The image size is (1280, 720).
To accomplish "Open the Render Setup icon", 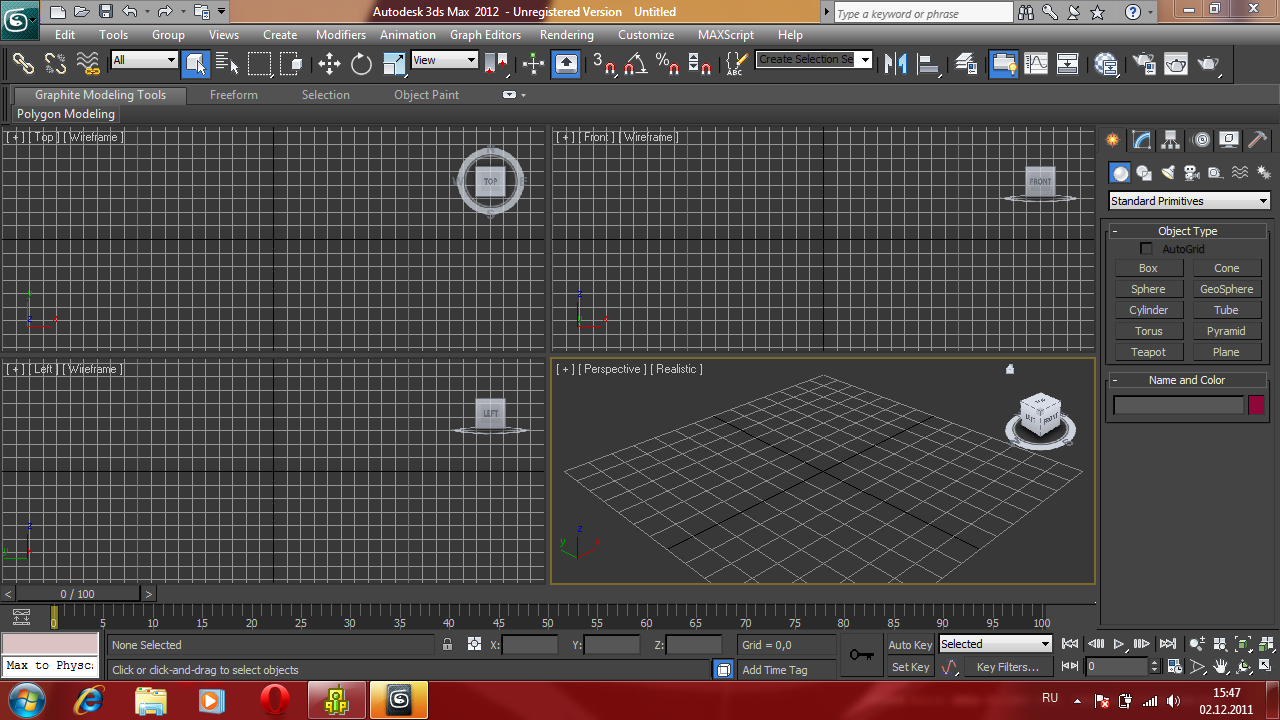I will (1144, 64).
